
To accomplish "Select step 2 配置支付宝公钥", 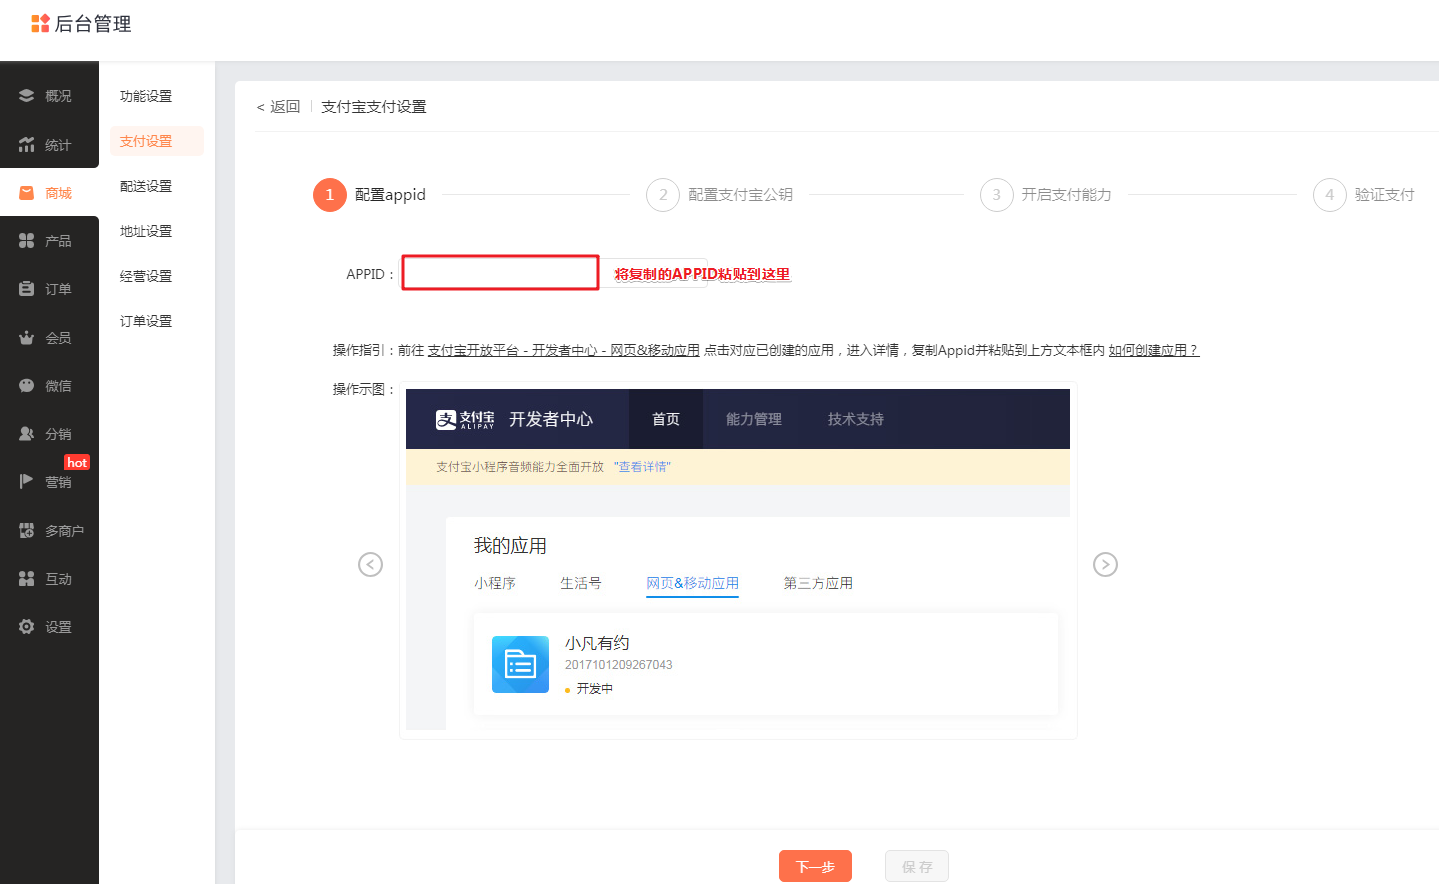I will tap(720, 195).
